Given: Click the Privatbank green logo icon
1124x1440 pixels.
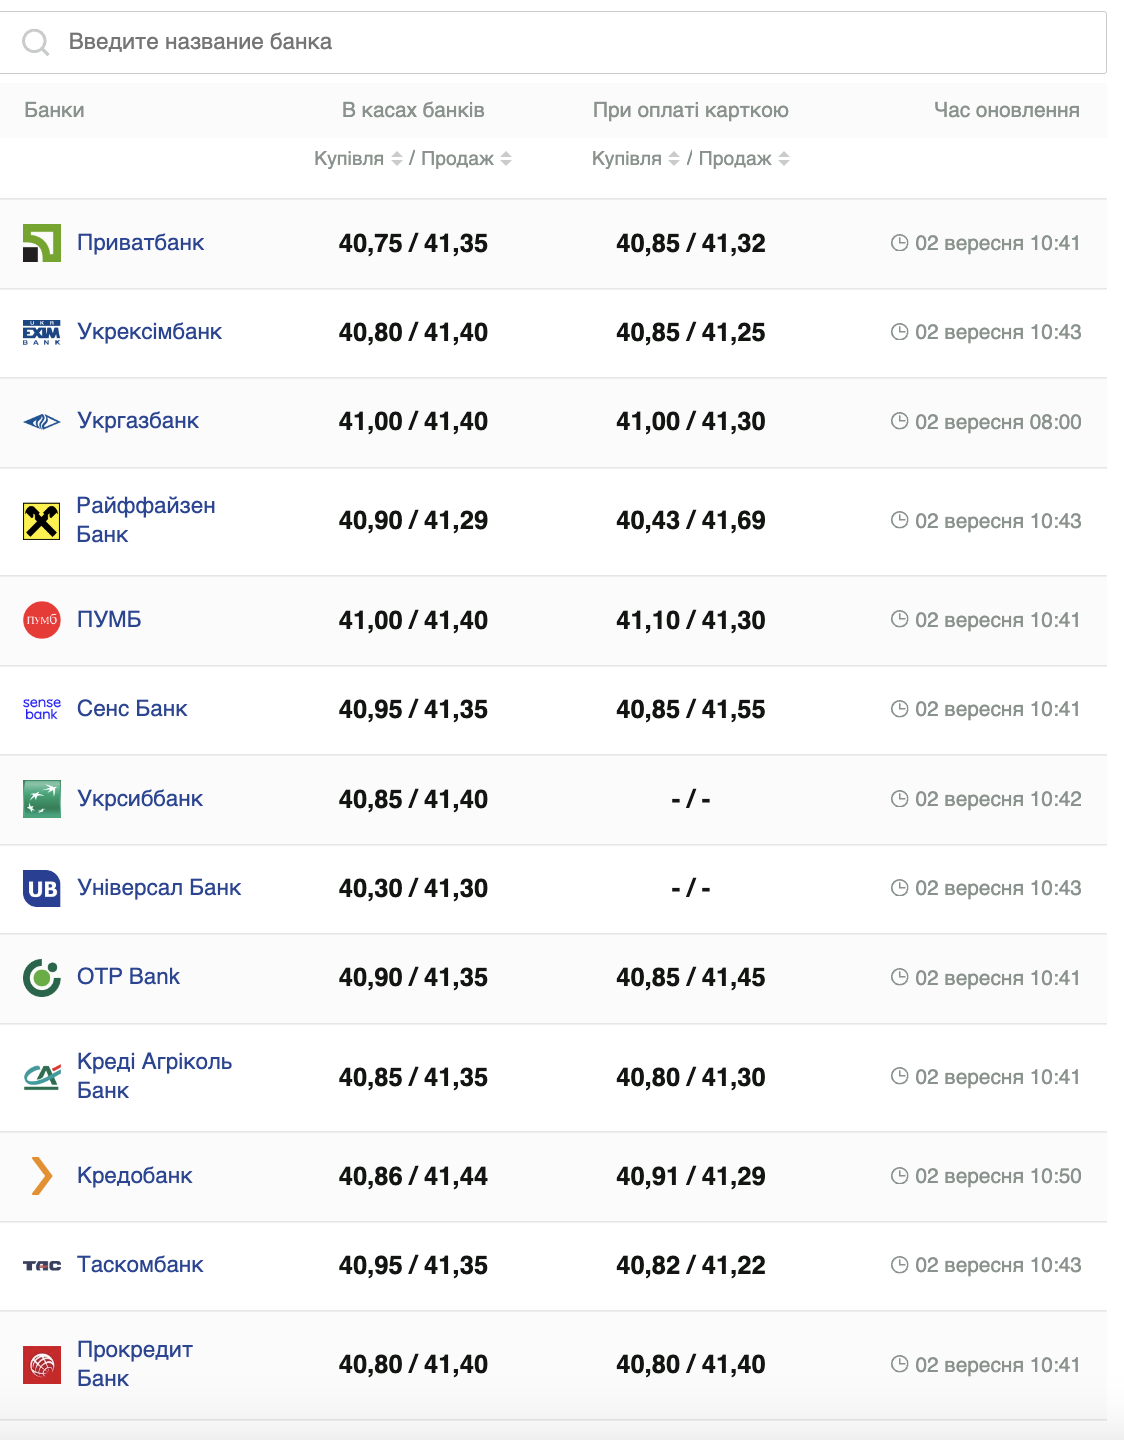Looking at the screenshot, I should (42, 243).
